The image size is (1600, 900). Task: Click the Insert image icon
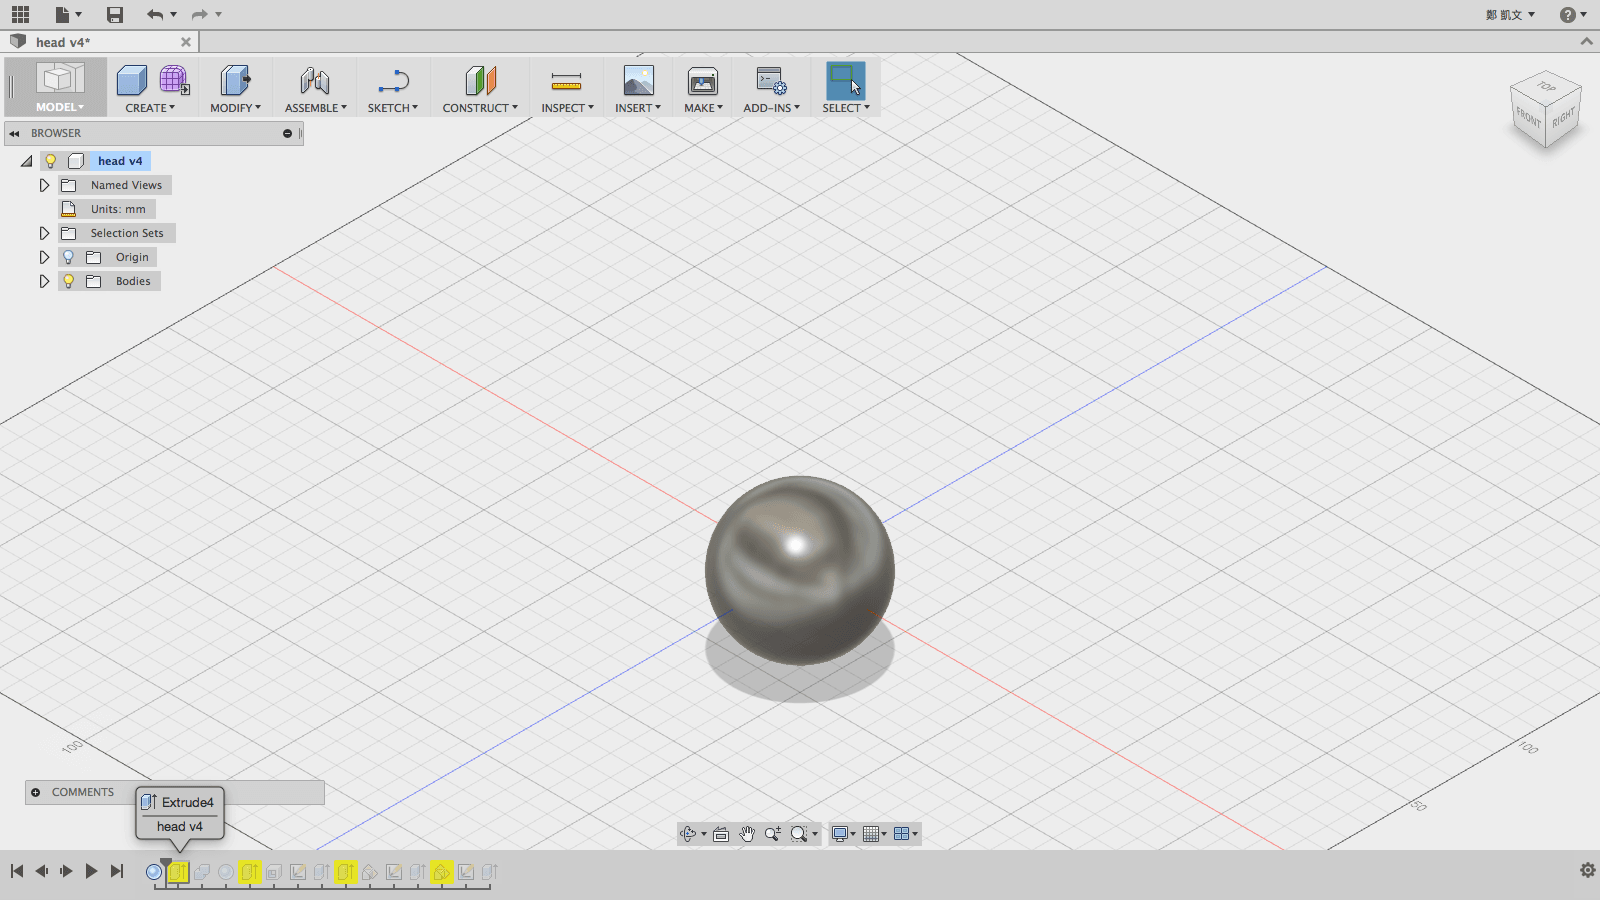click(x=638, y=80)
